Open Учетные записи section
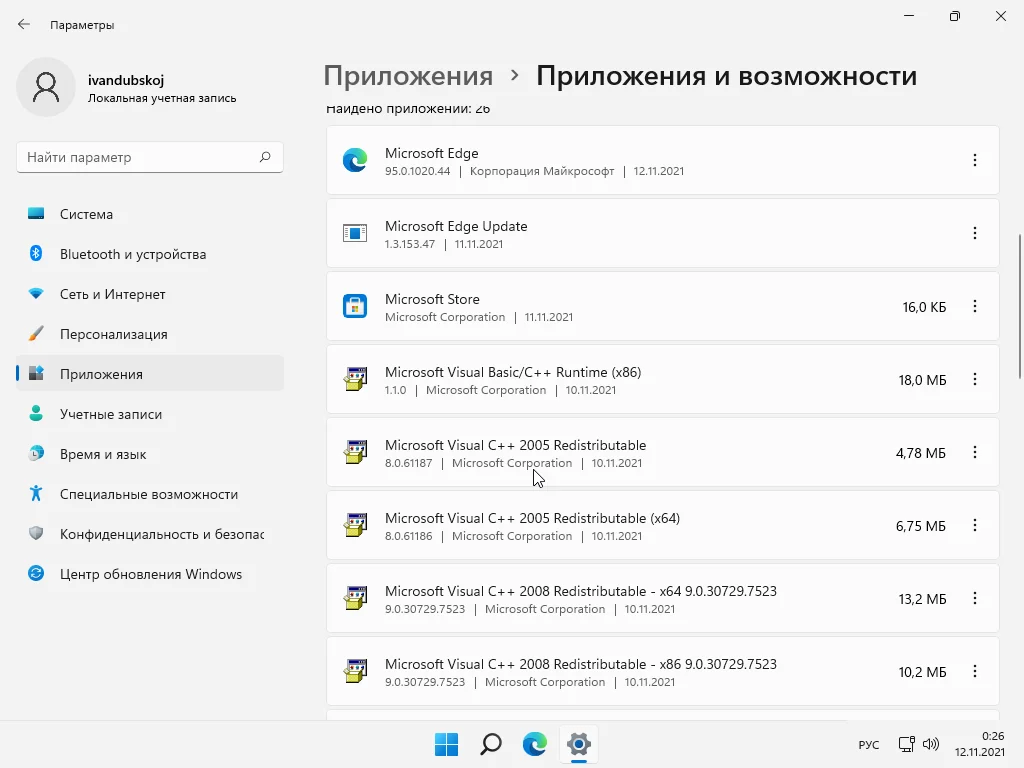 (150, 414)
